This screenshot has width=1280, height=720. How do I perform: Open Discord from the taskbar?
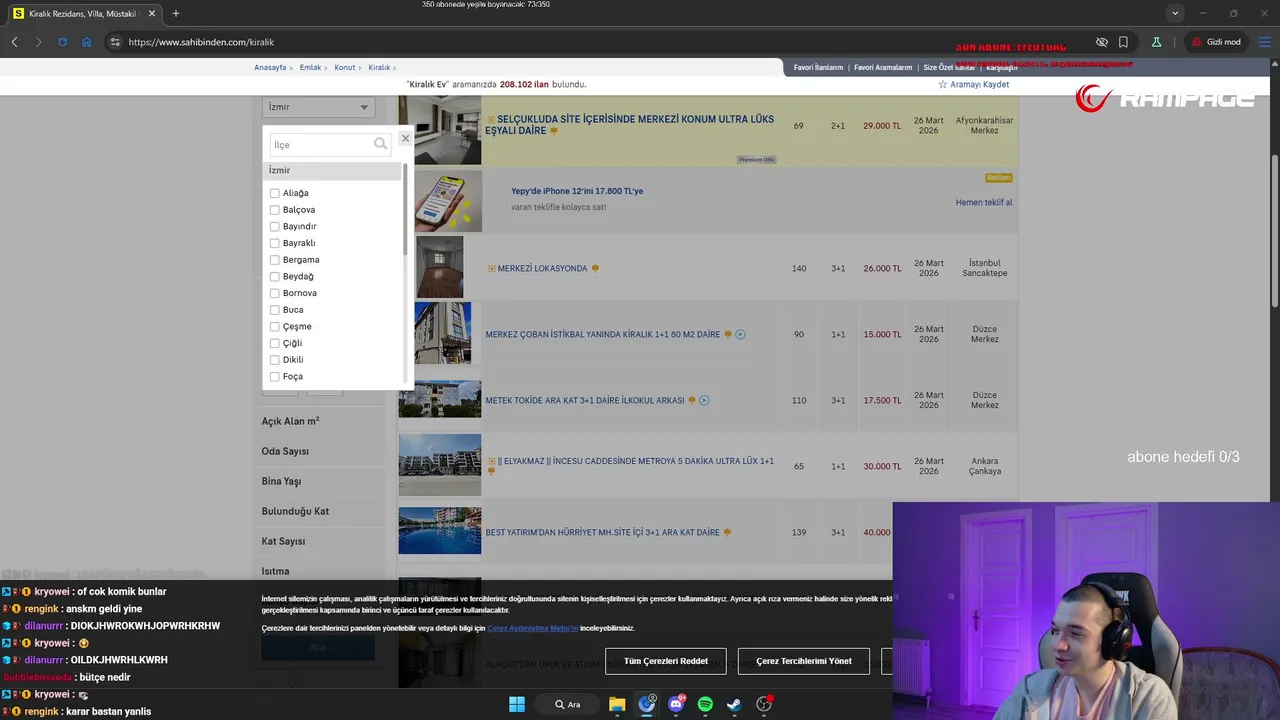pos(676,704)
